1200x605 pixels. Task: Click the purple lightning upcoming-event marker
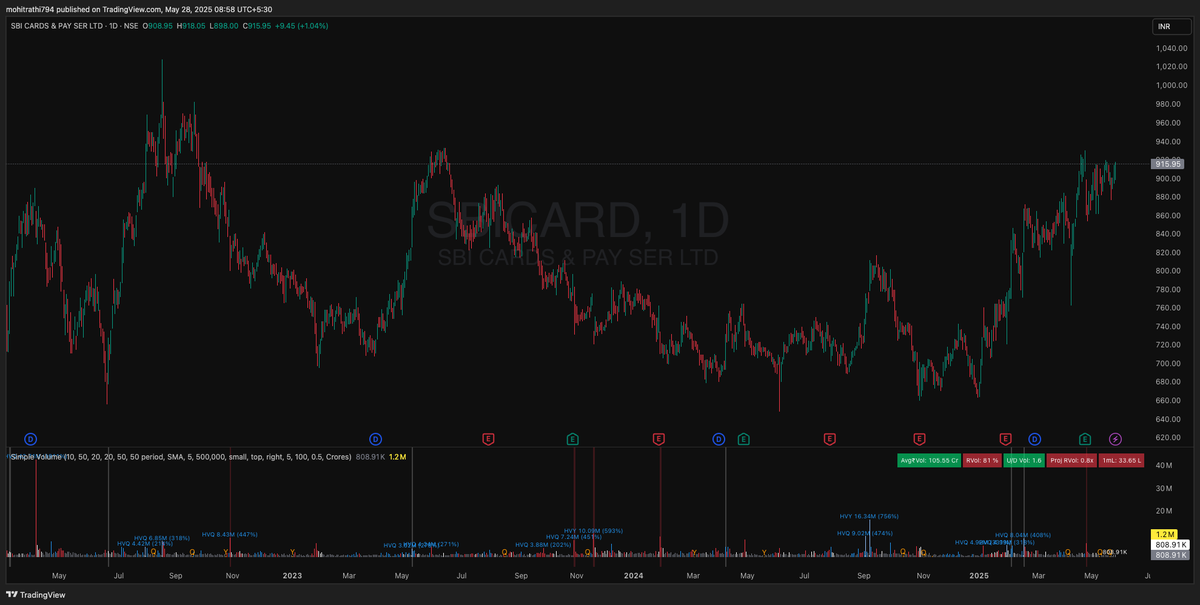tap(1116, 439)
